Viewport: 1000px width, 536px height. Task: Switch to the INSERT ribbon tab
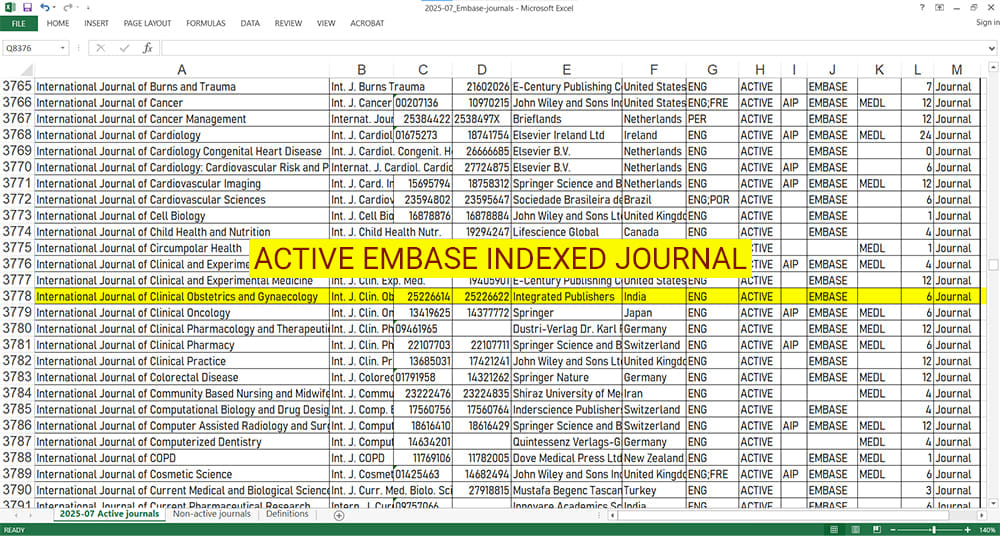[96, 24]
